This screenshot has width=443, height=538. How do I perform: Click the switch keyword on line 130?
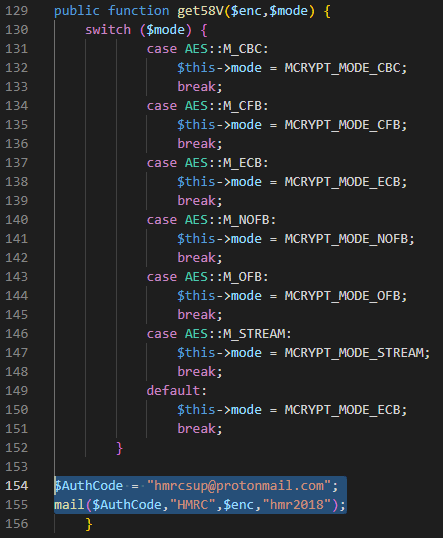pos(108,30)
